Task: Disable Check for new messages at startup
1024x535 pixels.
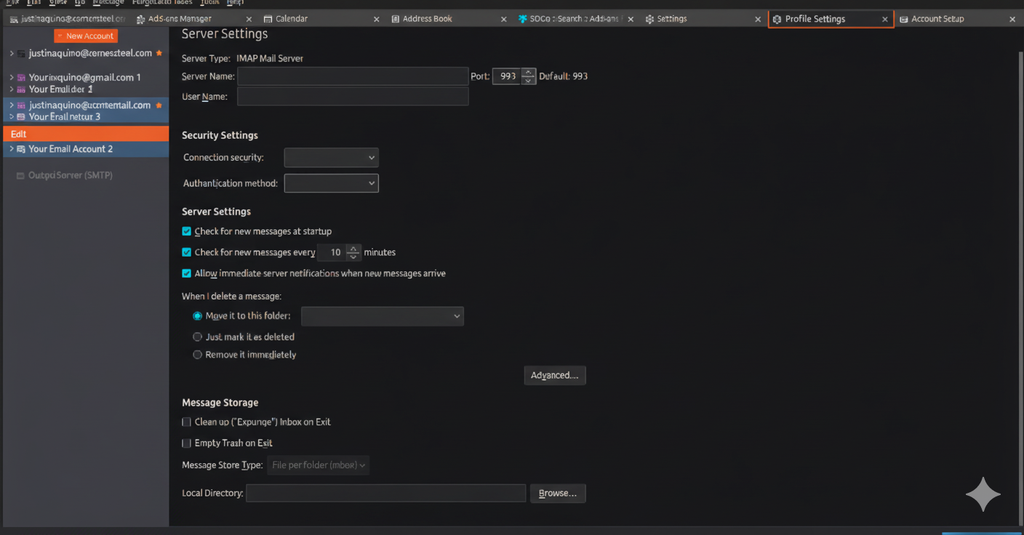Action: 187,231
